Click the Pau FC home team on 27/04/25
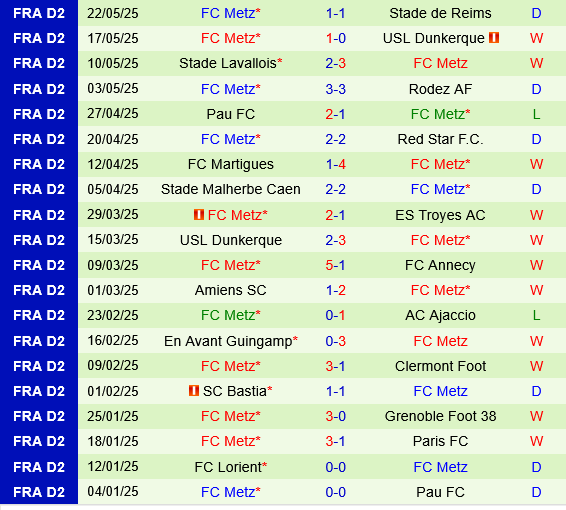 231,114
